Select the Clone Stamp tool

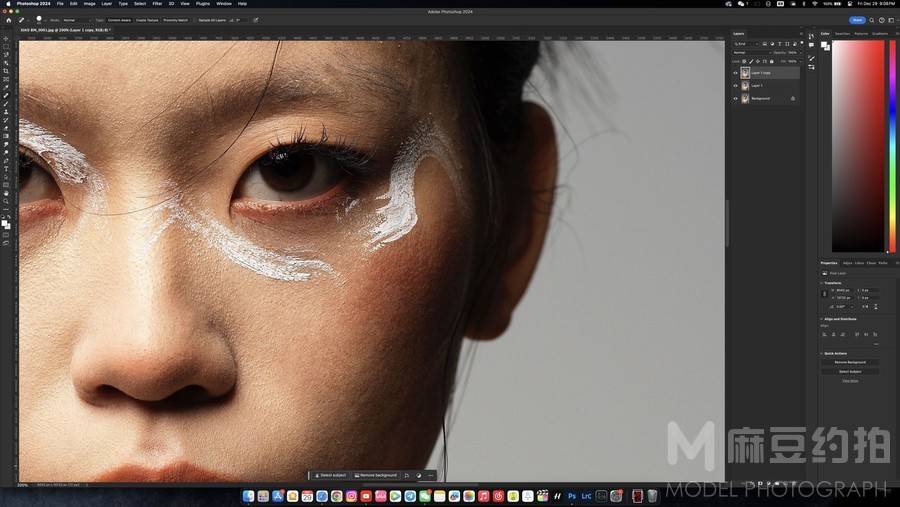[6, 112]
